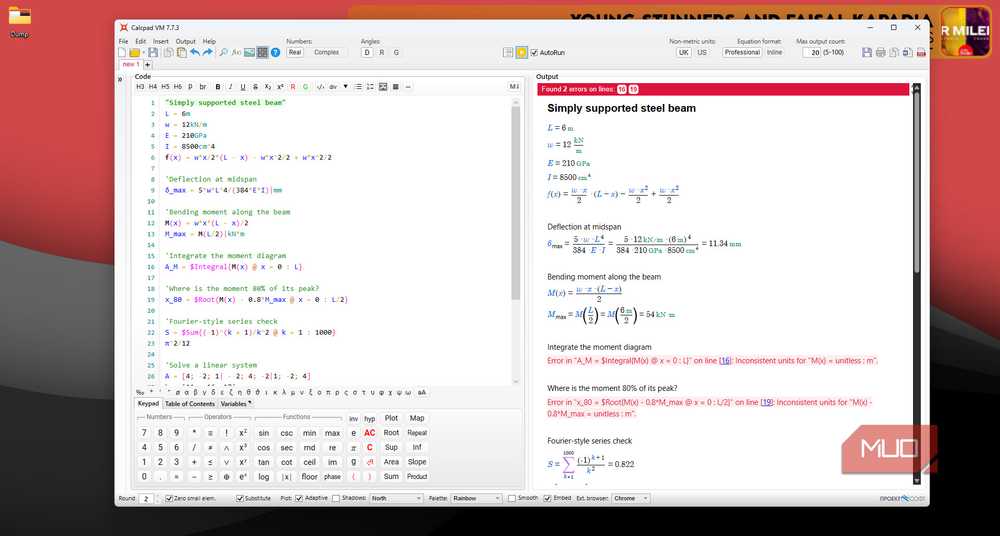Click the sin function keypad button
The height and width of the screenshot is (536, 1000).
coord(263,433)
